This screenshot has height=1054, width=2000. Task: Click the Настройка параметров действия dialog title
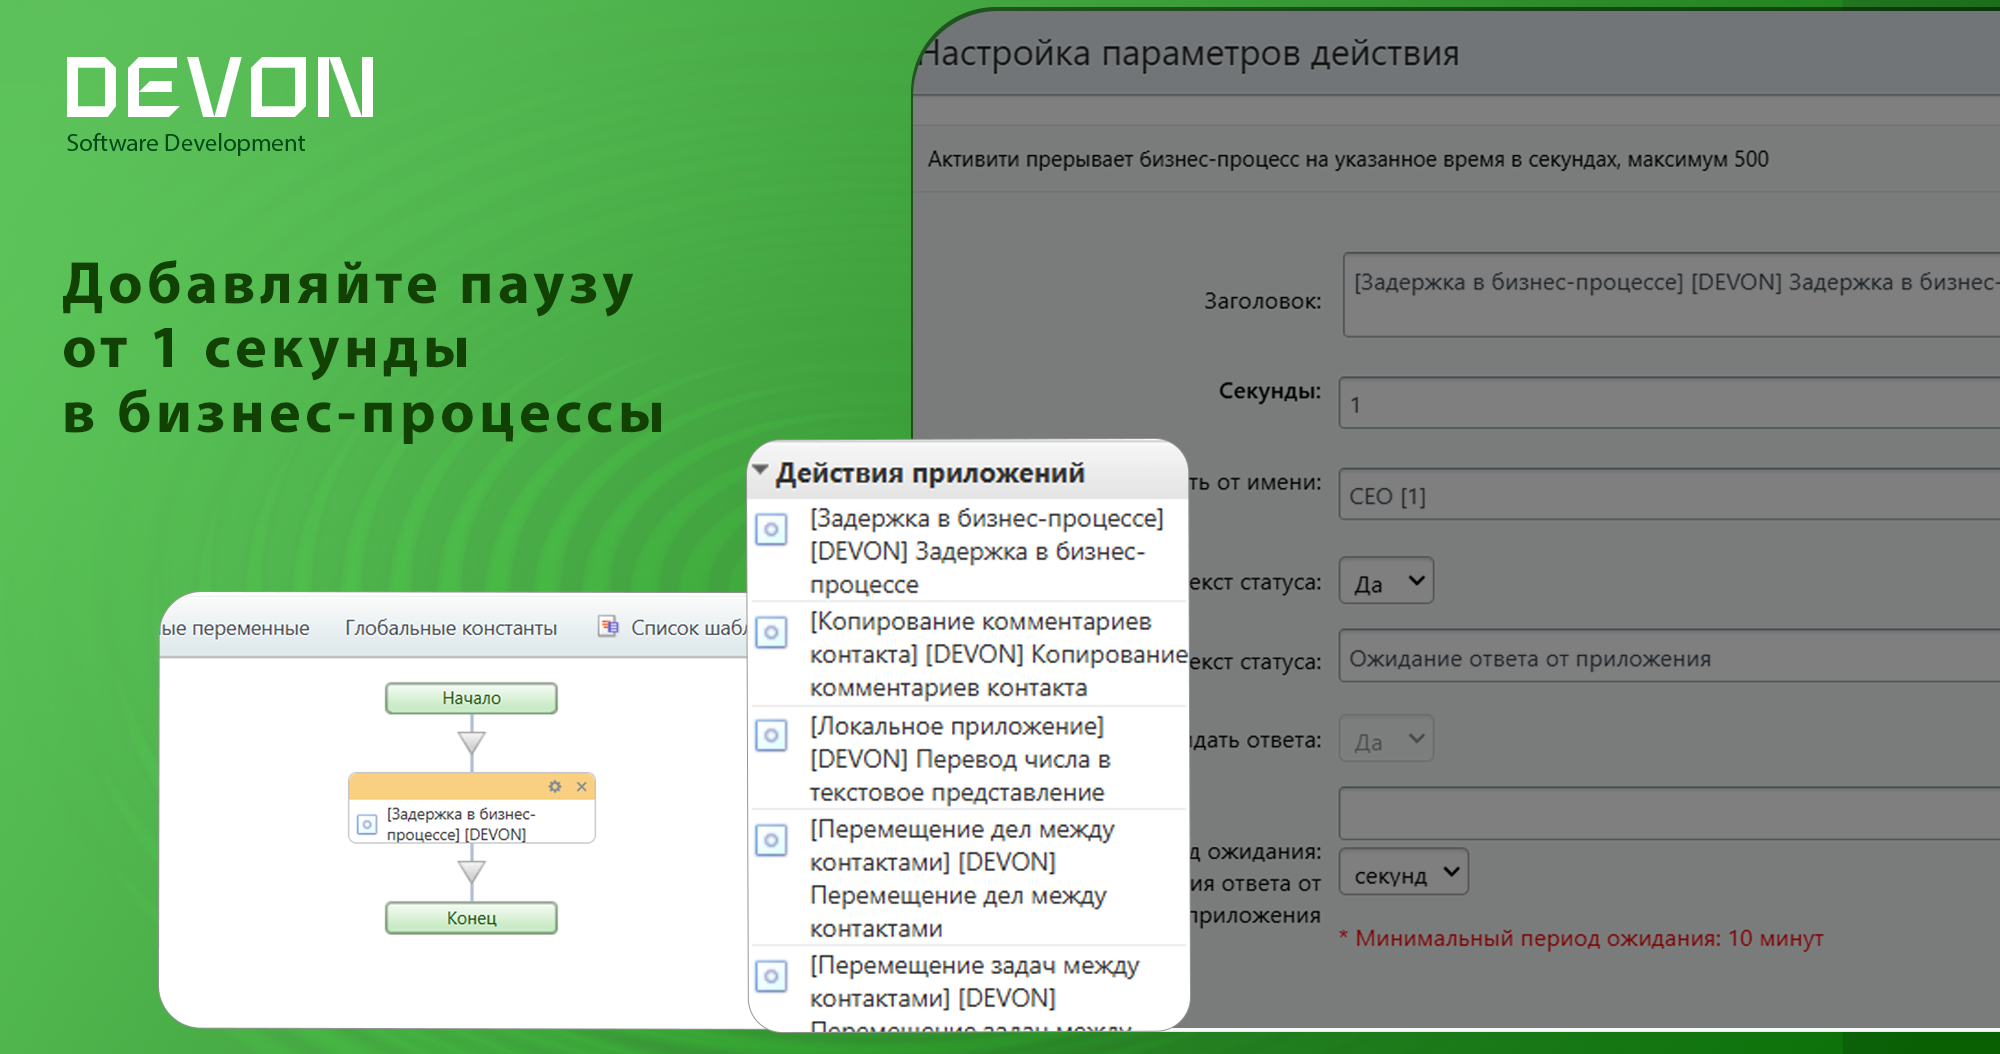tap(1188, 53)
